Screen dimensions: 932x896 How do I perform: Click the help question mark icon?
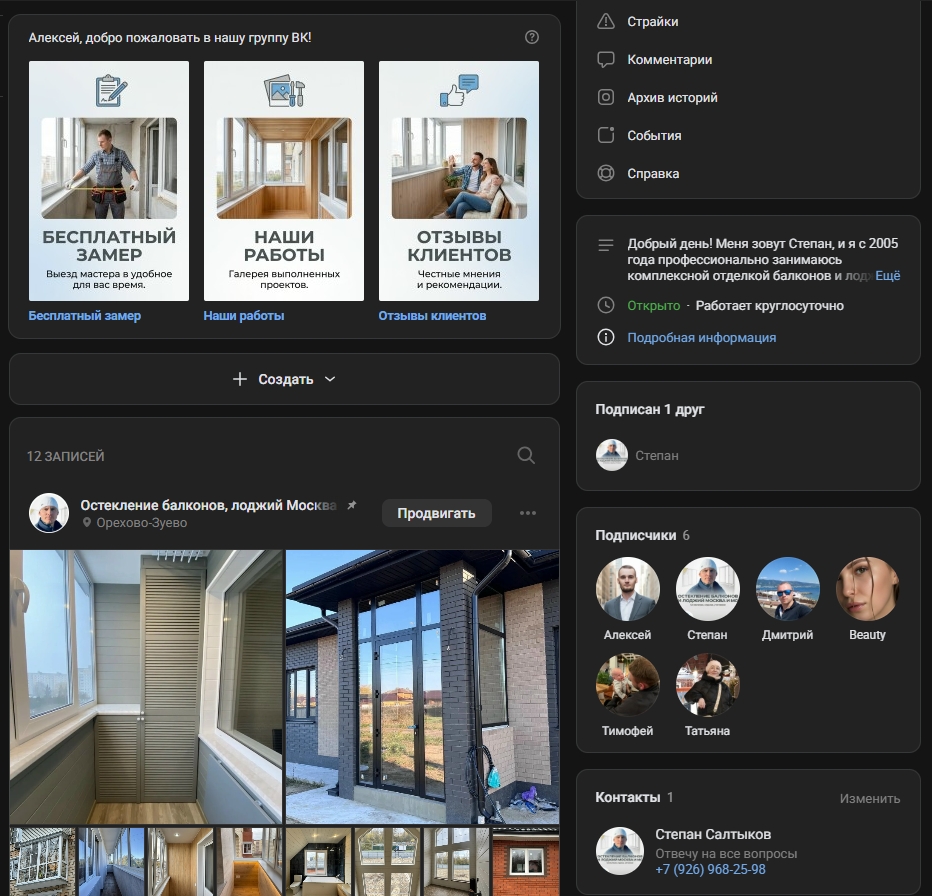[x=532, y=37]
